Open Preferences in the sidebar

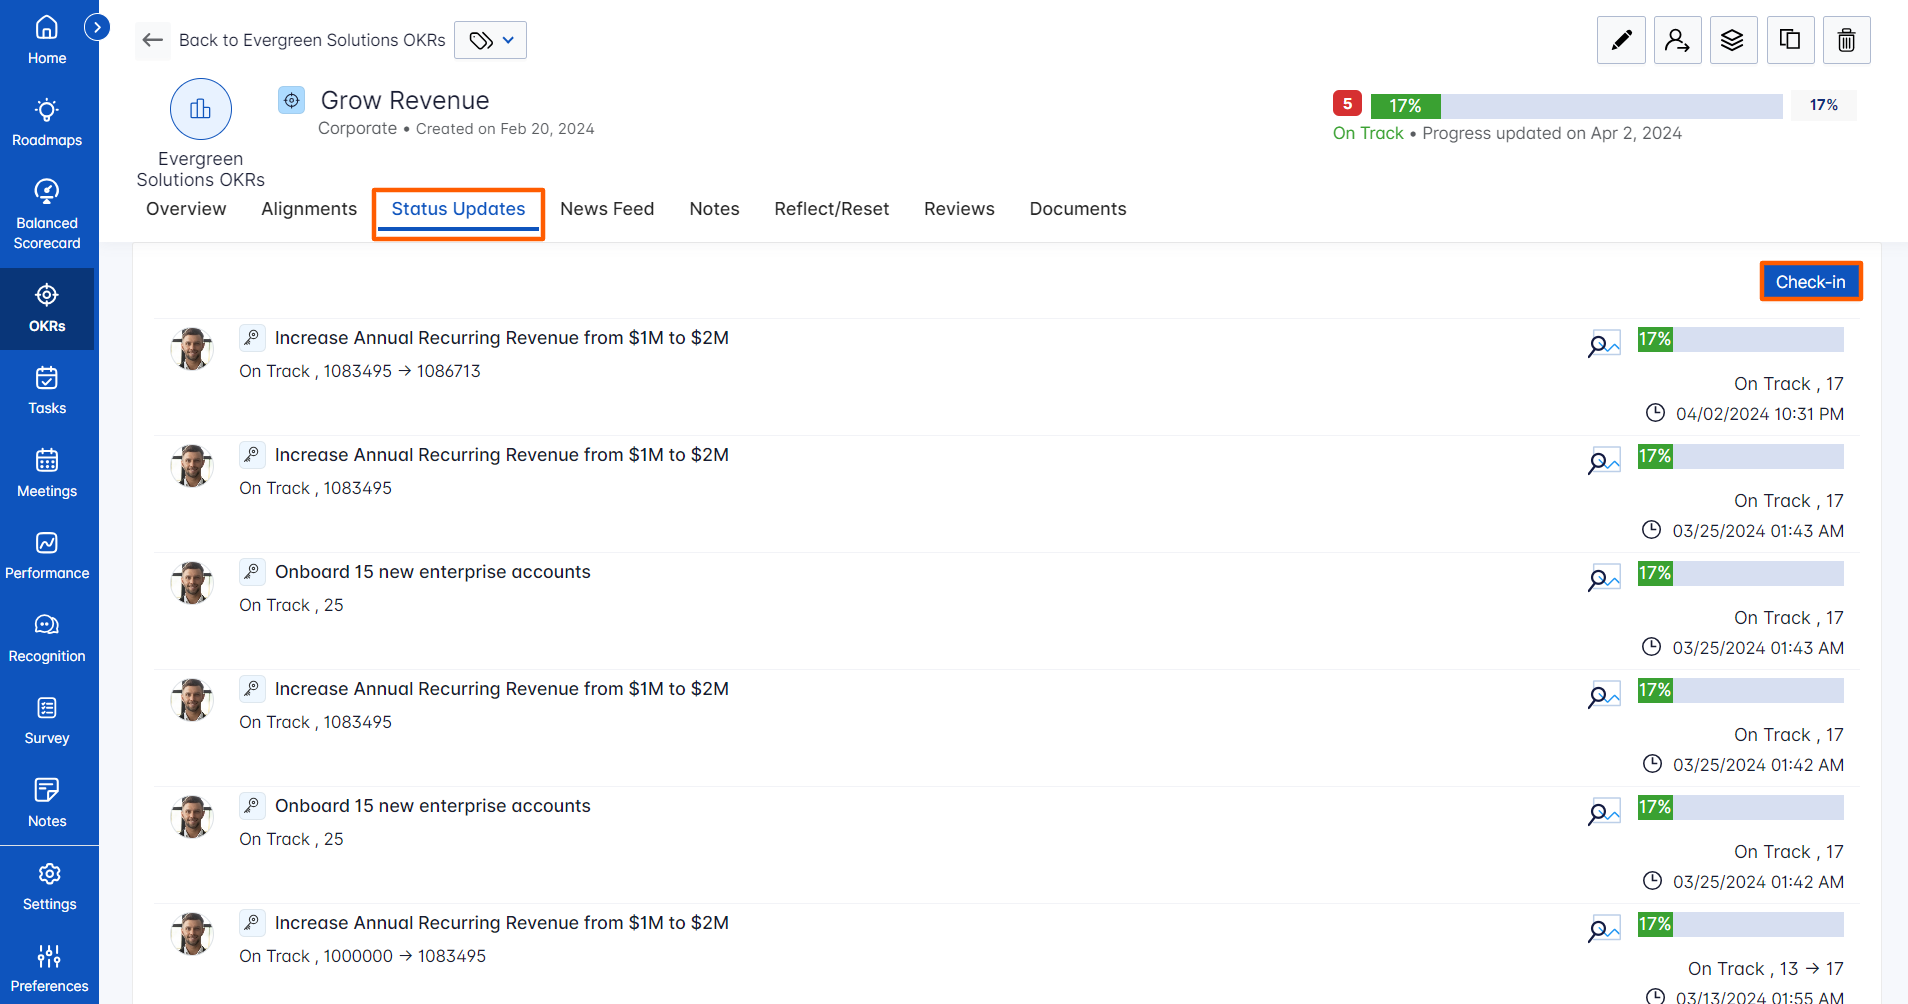point(49,968)
